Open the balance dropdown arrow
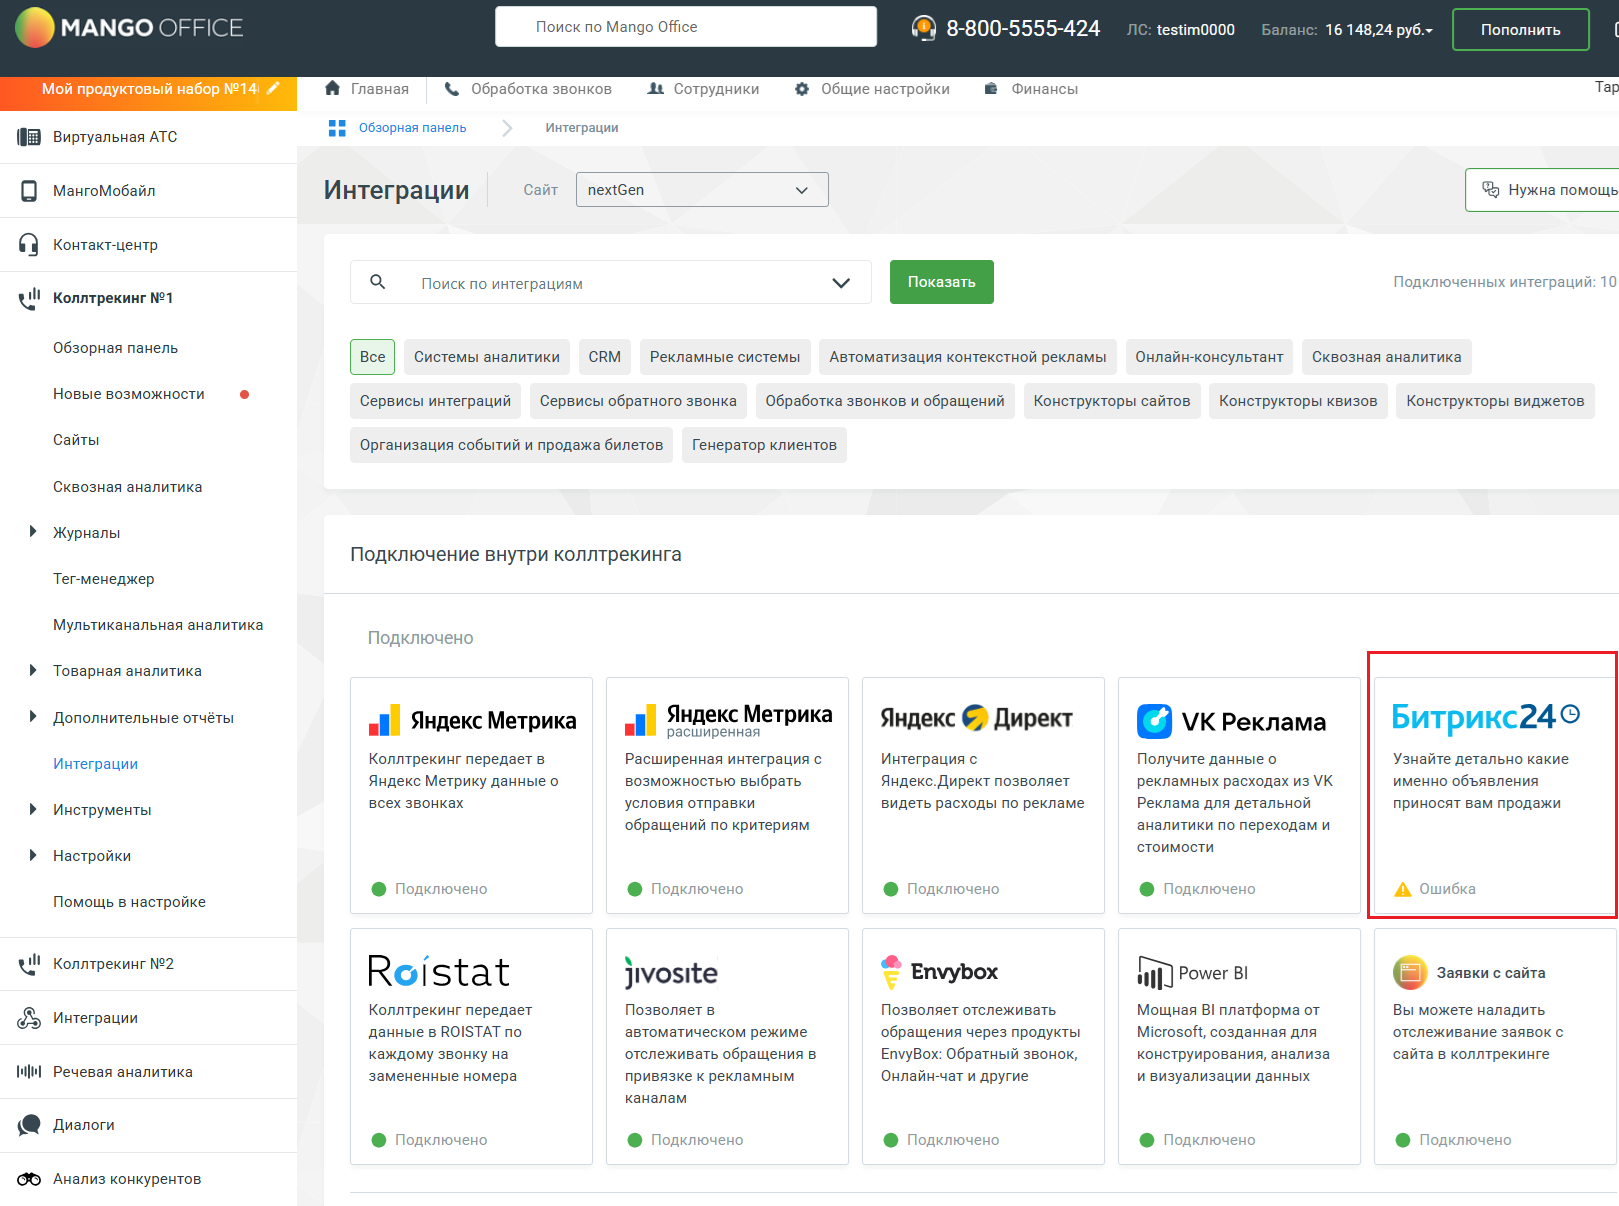 point(1429,31)
